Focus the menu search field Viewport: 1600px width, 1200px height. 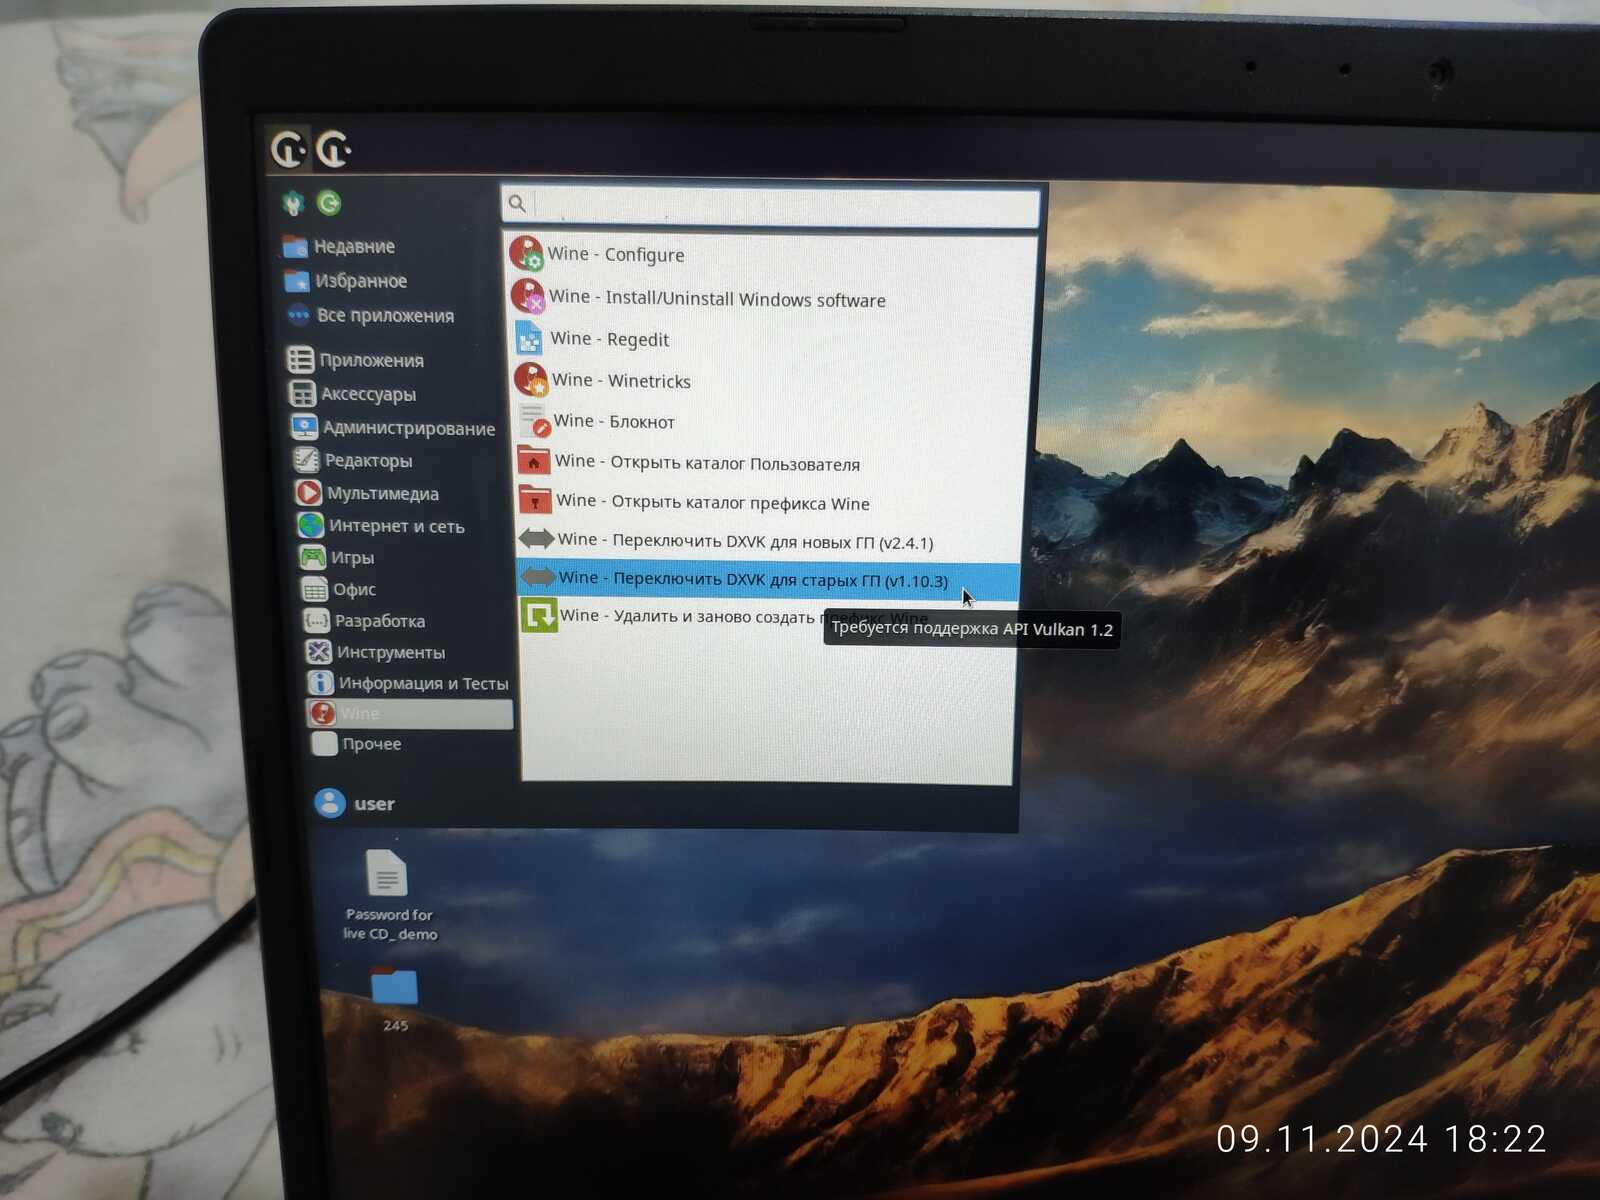coord(771,205)
